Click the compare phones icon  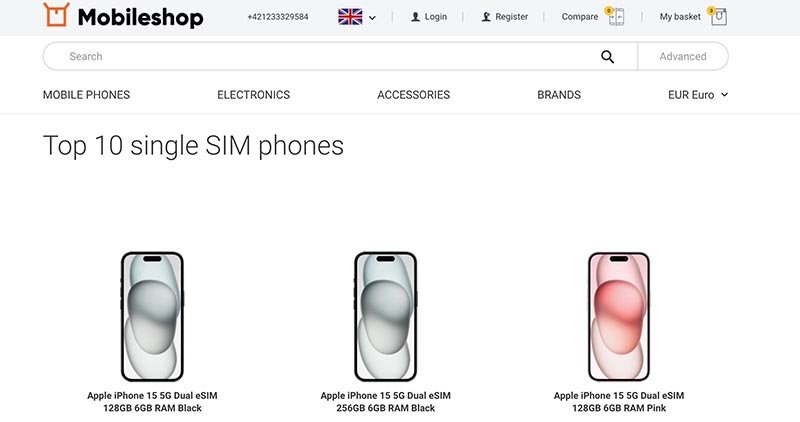[616, 17]
